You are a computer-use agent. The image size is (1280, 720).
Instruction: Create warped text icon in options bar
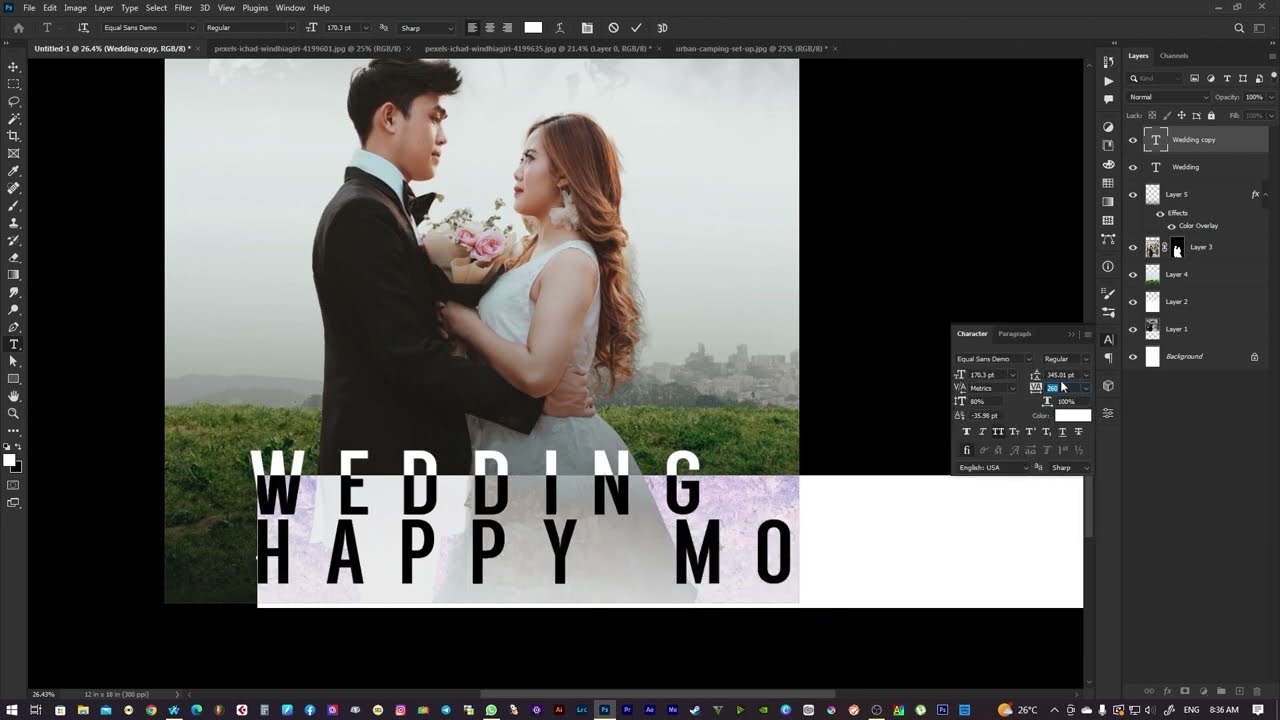pyautogui.click(x=559, y=28)
